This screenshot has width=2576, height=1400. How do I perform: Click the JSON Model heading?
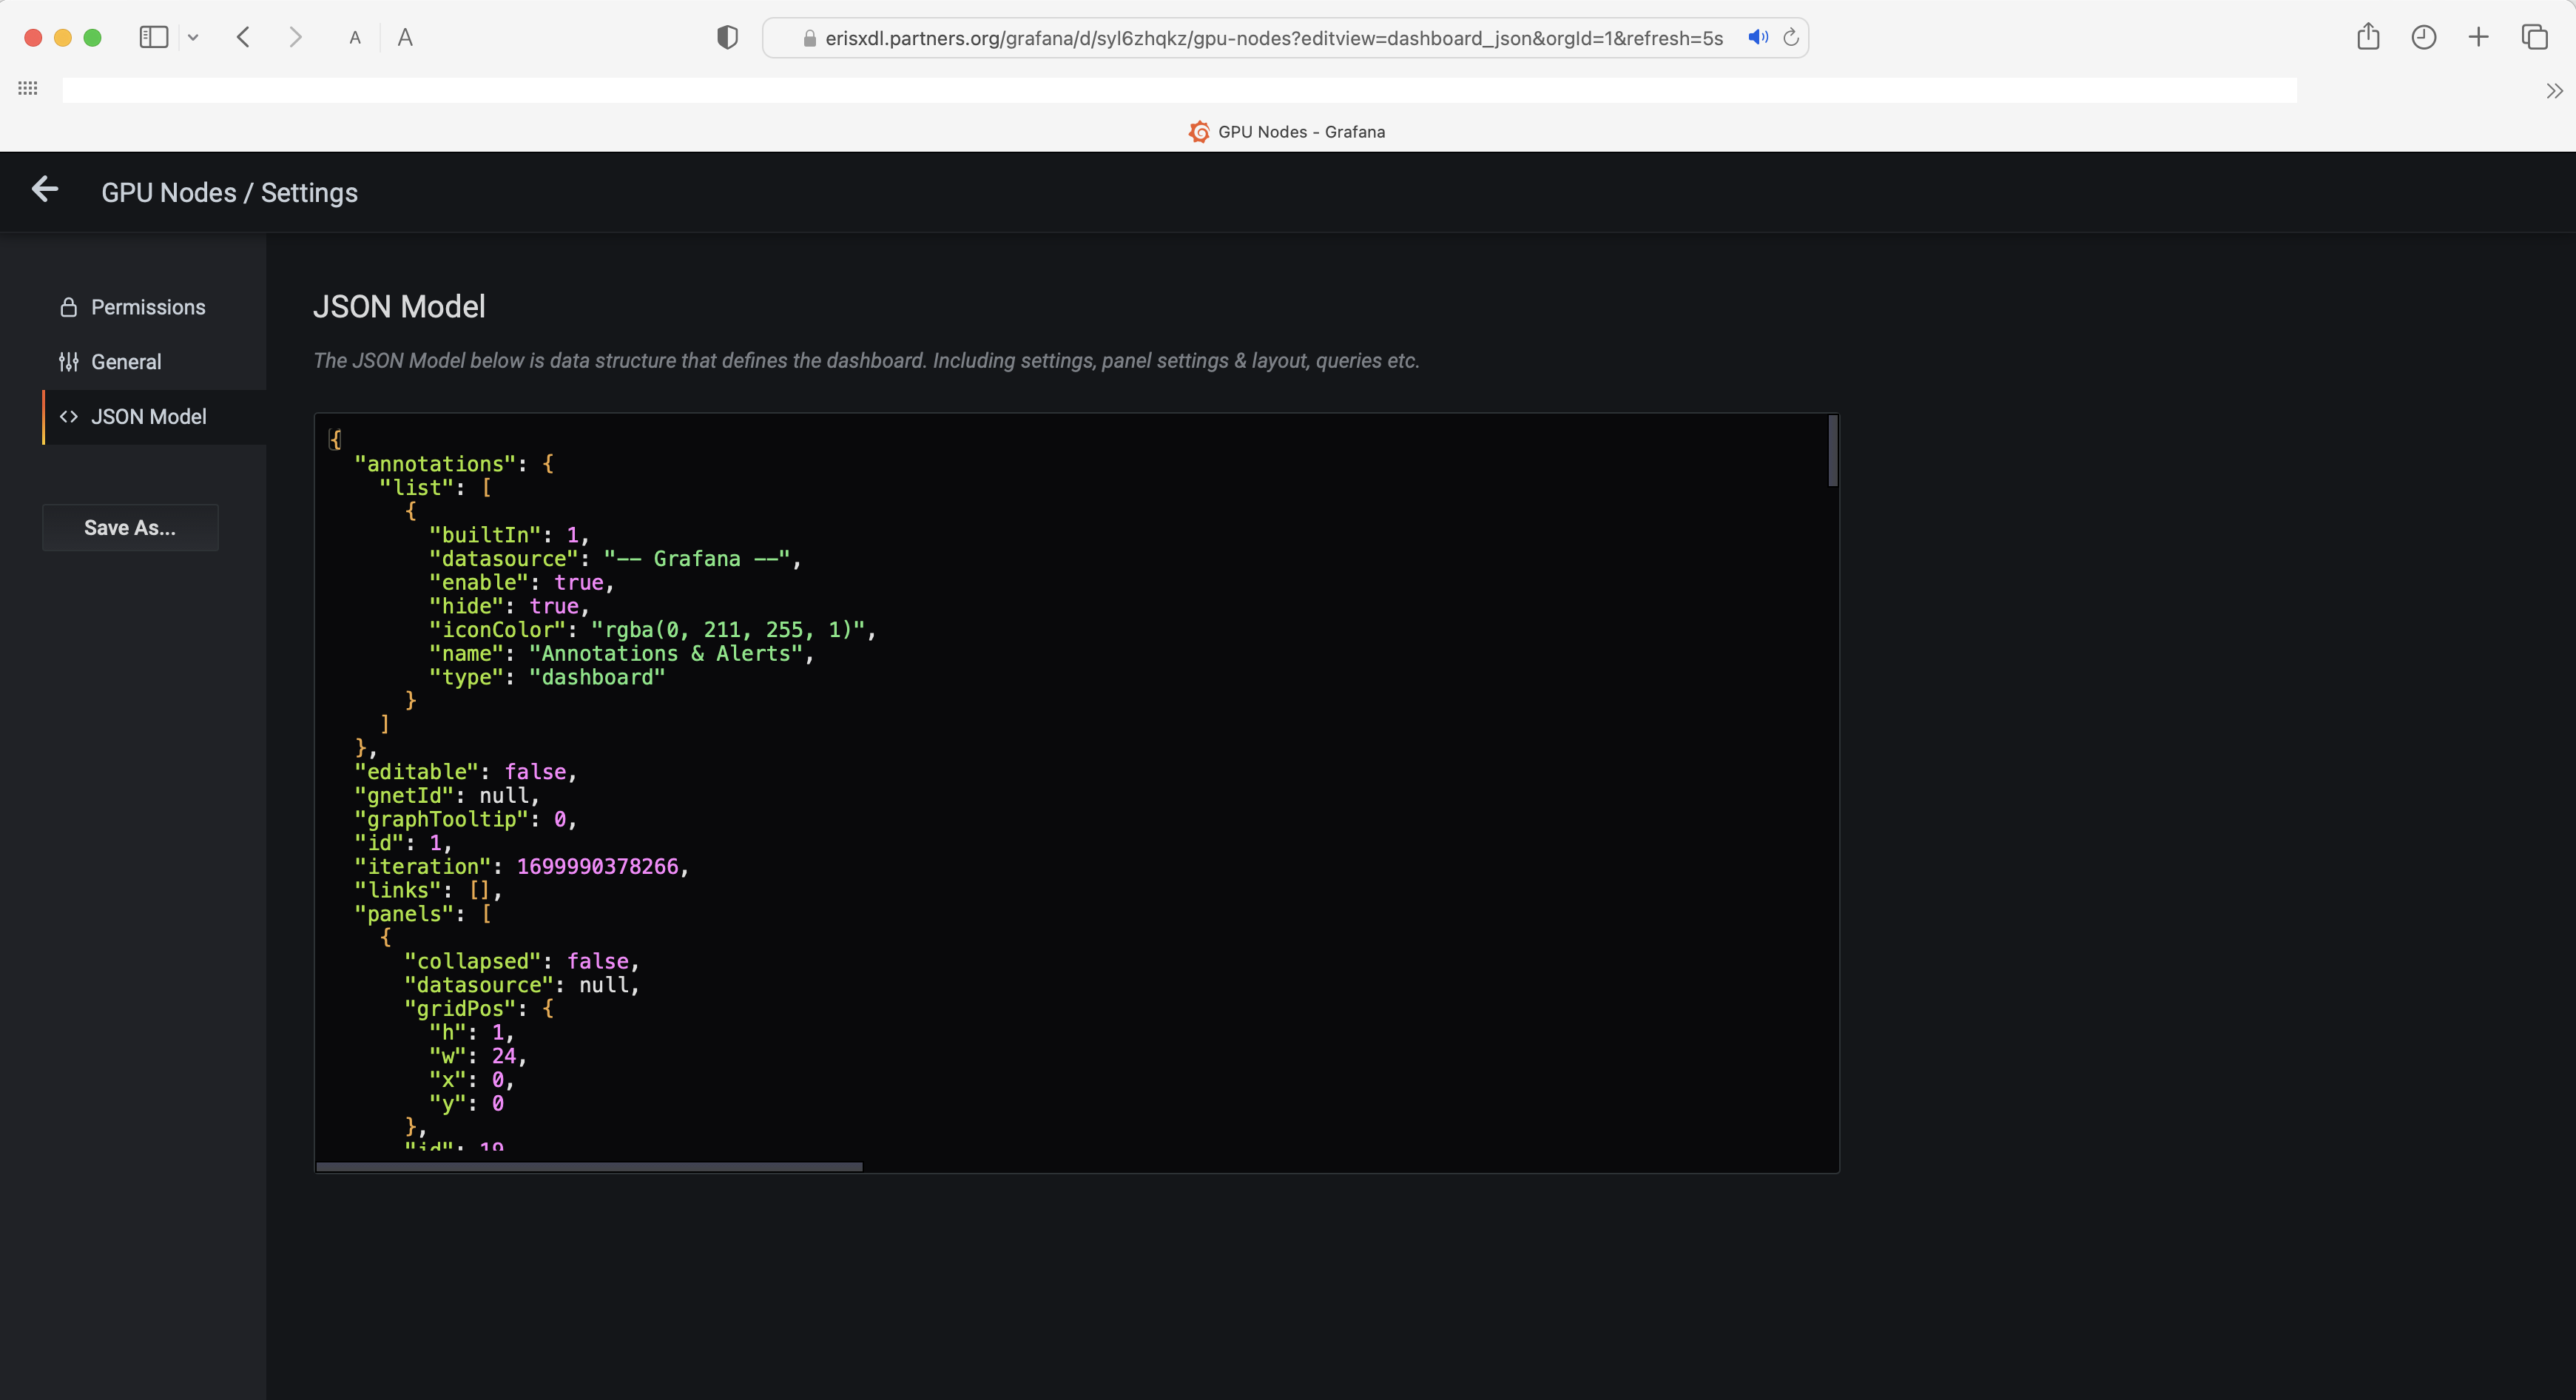coord(399,307)
